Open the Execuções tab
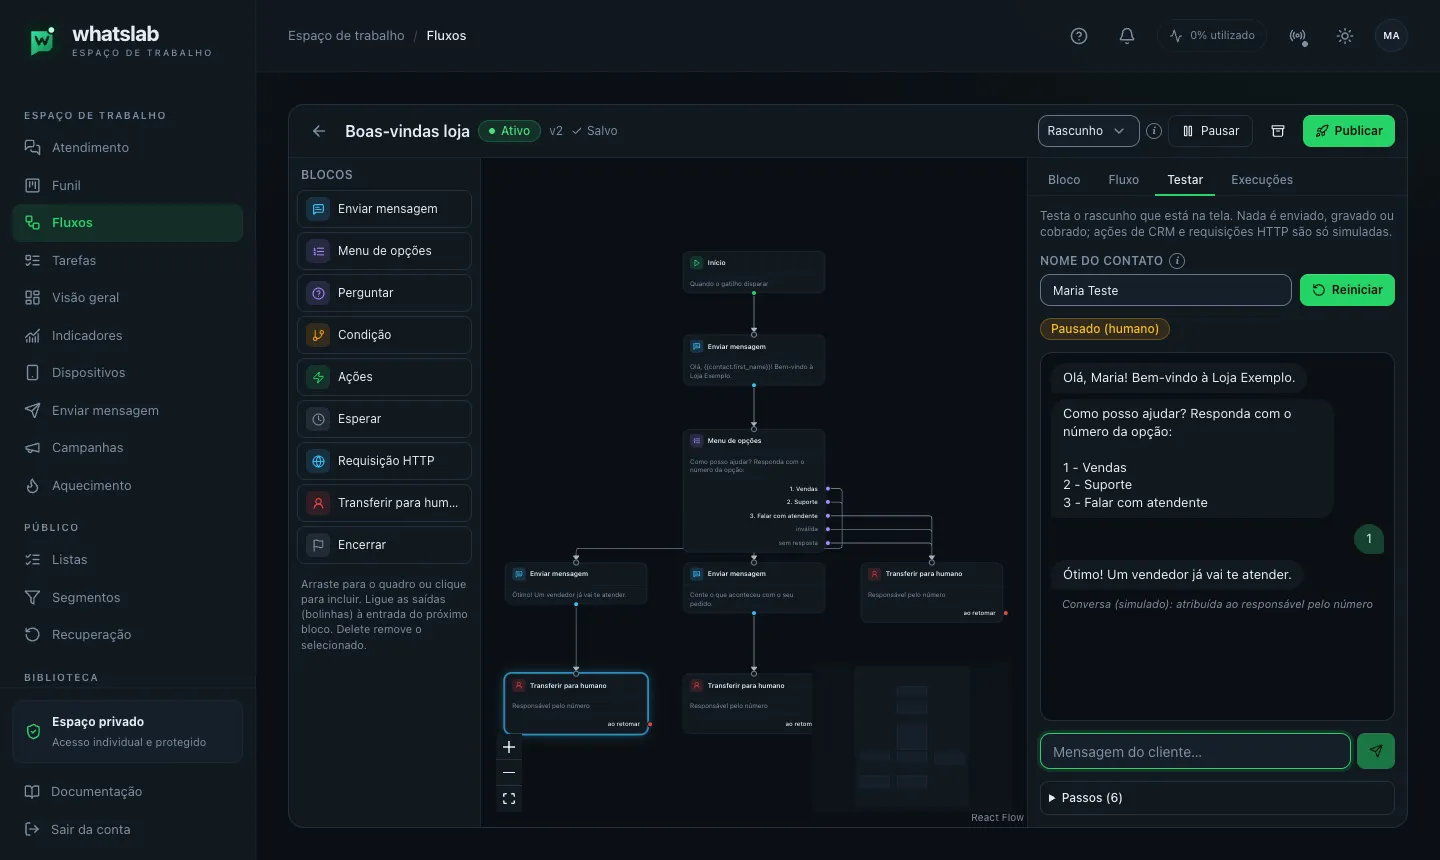 tap(1262, 180)
